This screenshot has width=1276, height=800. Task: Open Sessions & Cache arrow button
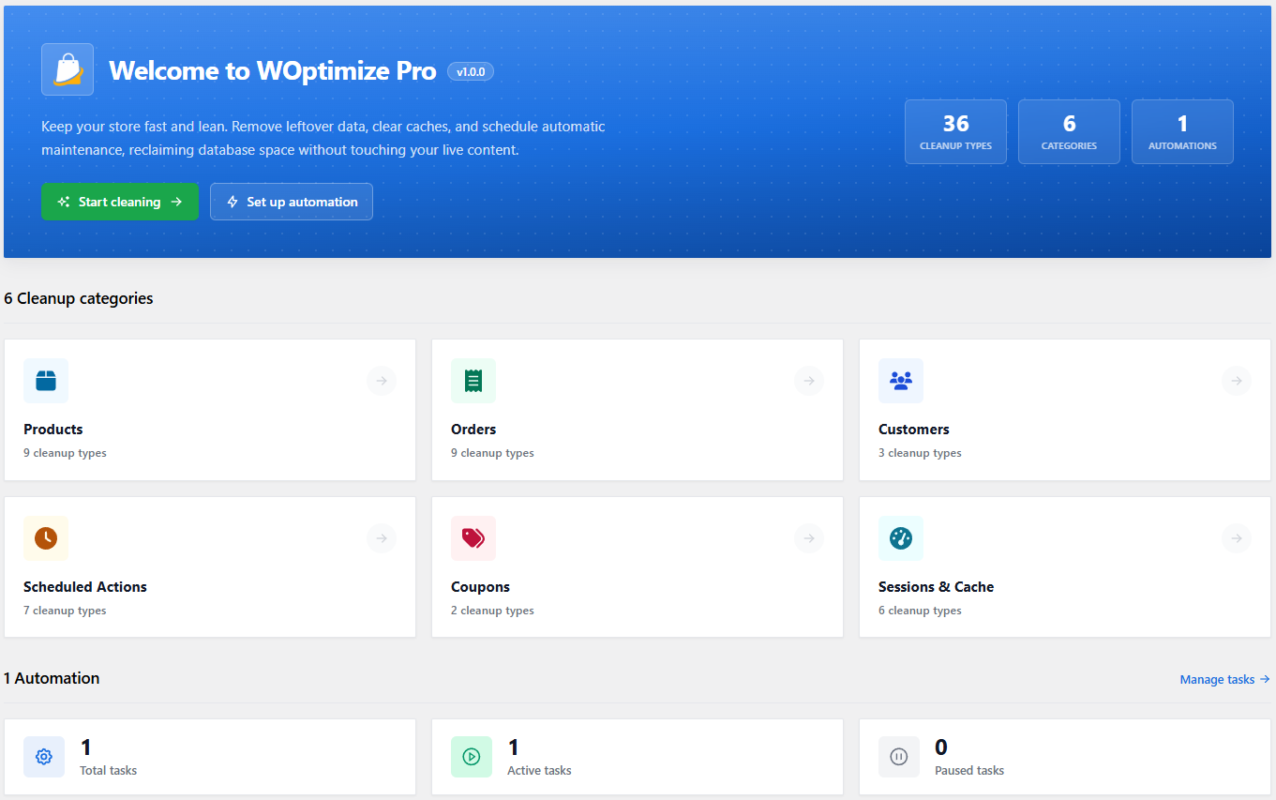1237,538
